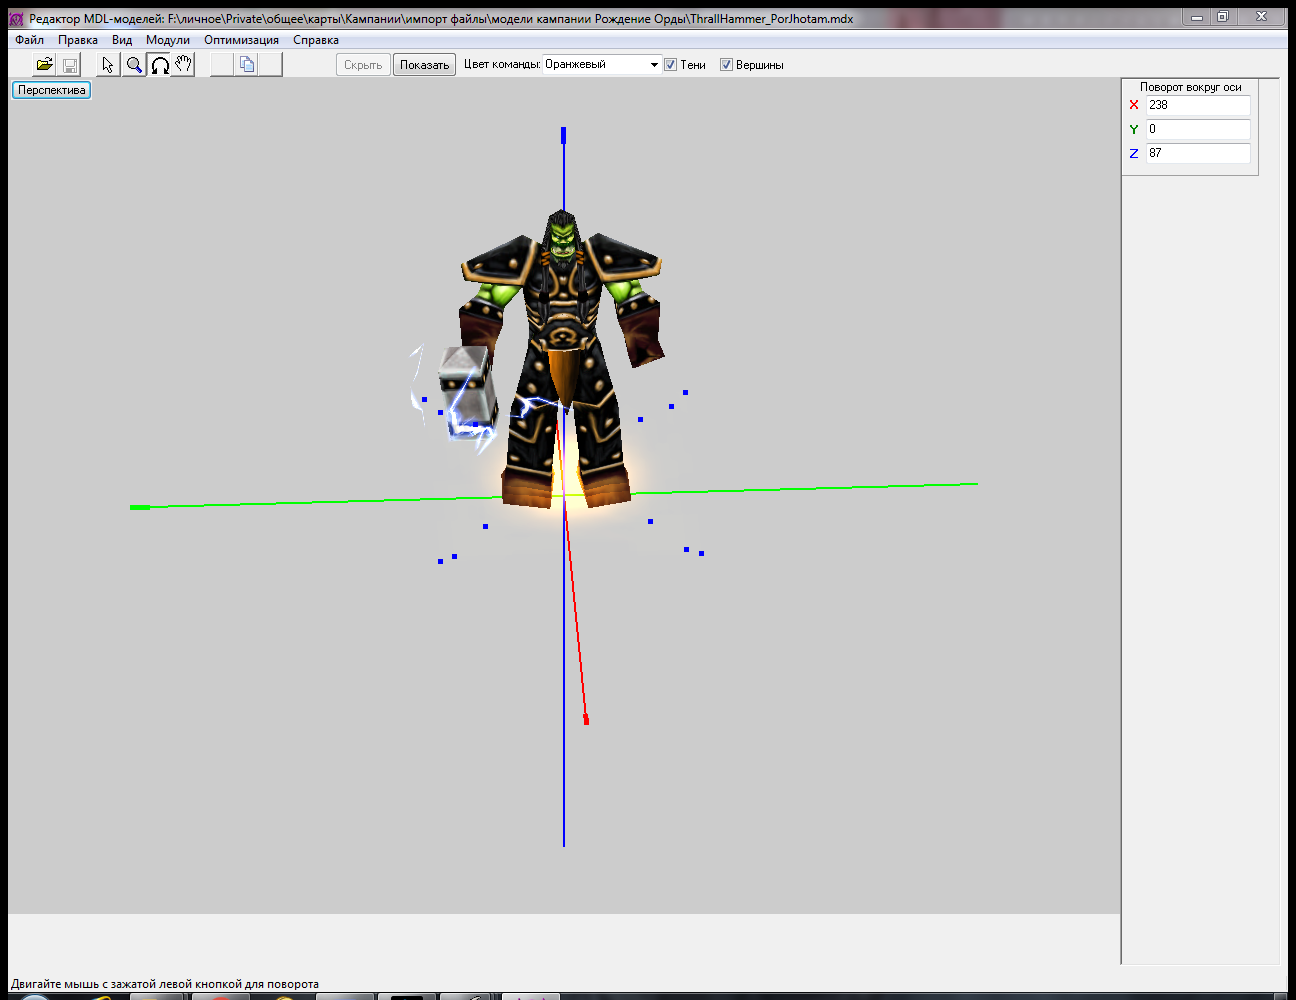Open the Цвет команды dropdown
This screenshot has height=1000, width=1296.
click(x=602, y=64)
